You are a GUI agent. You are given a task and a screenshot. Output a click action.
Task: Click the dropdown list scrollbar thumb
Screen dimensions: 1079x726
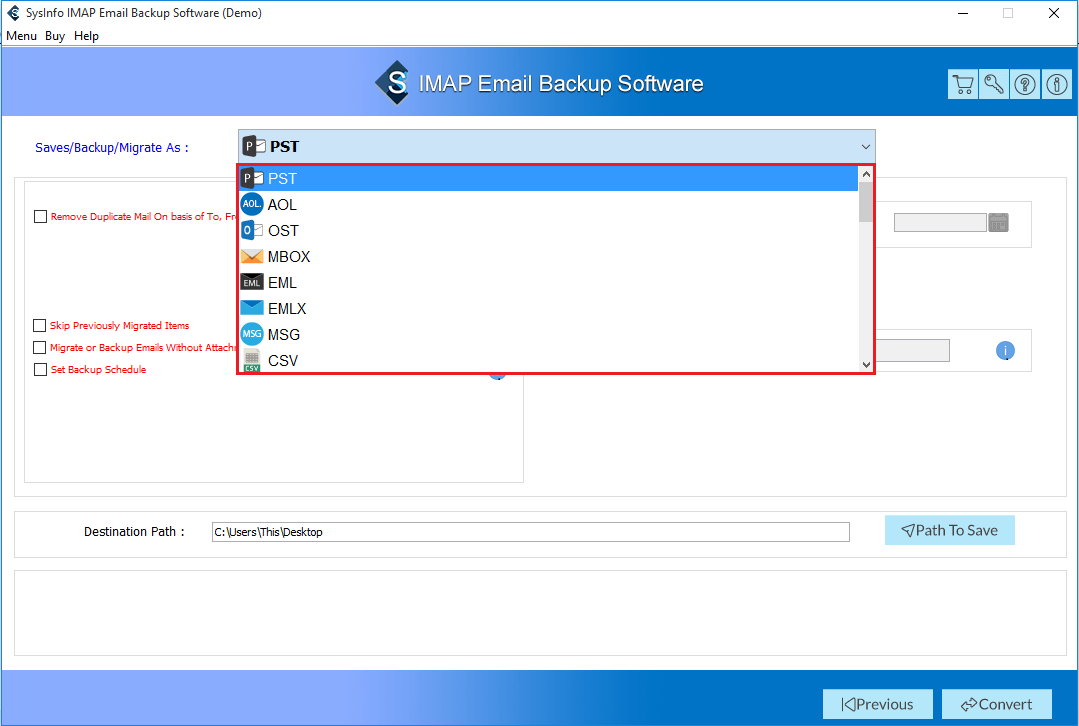click(x=866, y=202)
